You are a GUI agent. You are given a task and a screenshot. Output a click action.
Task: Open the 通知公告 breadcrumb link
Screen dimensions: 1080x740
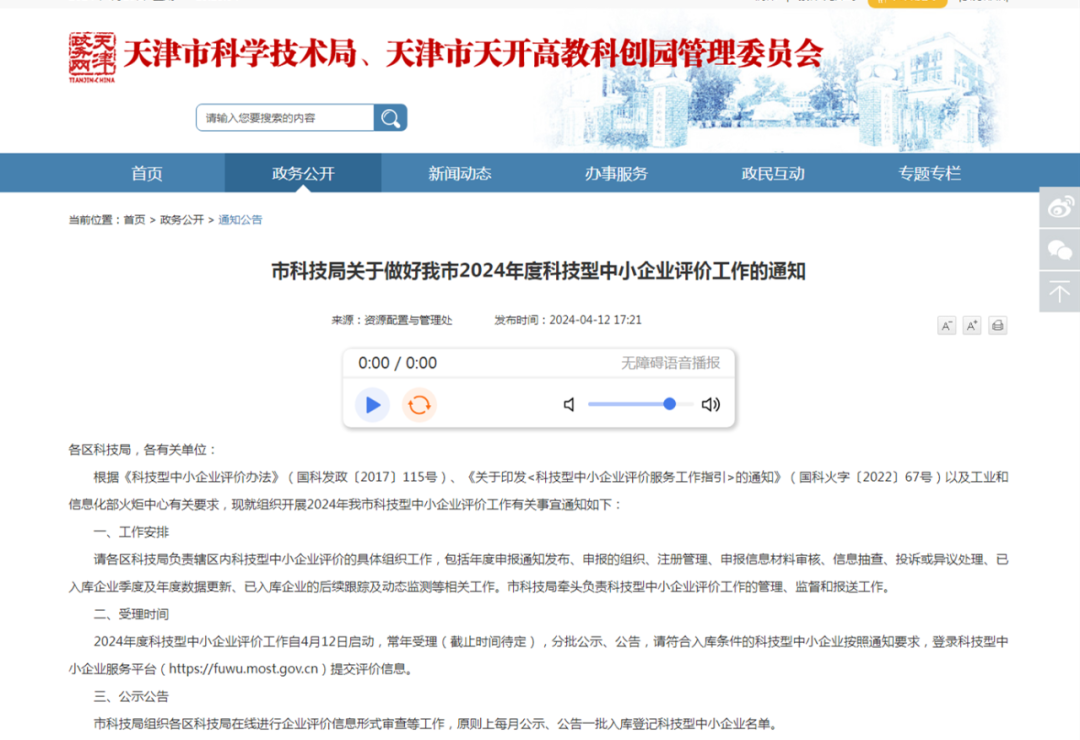(241, 219)
